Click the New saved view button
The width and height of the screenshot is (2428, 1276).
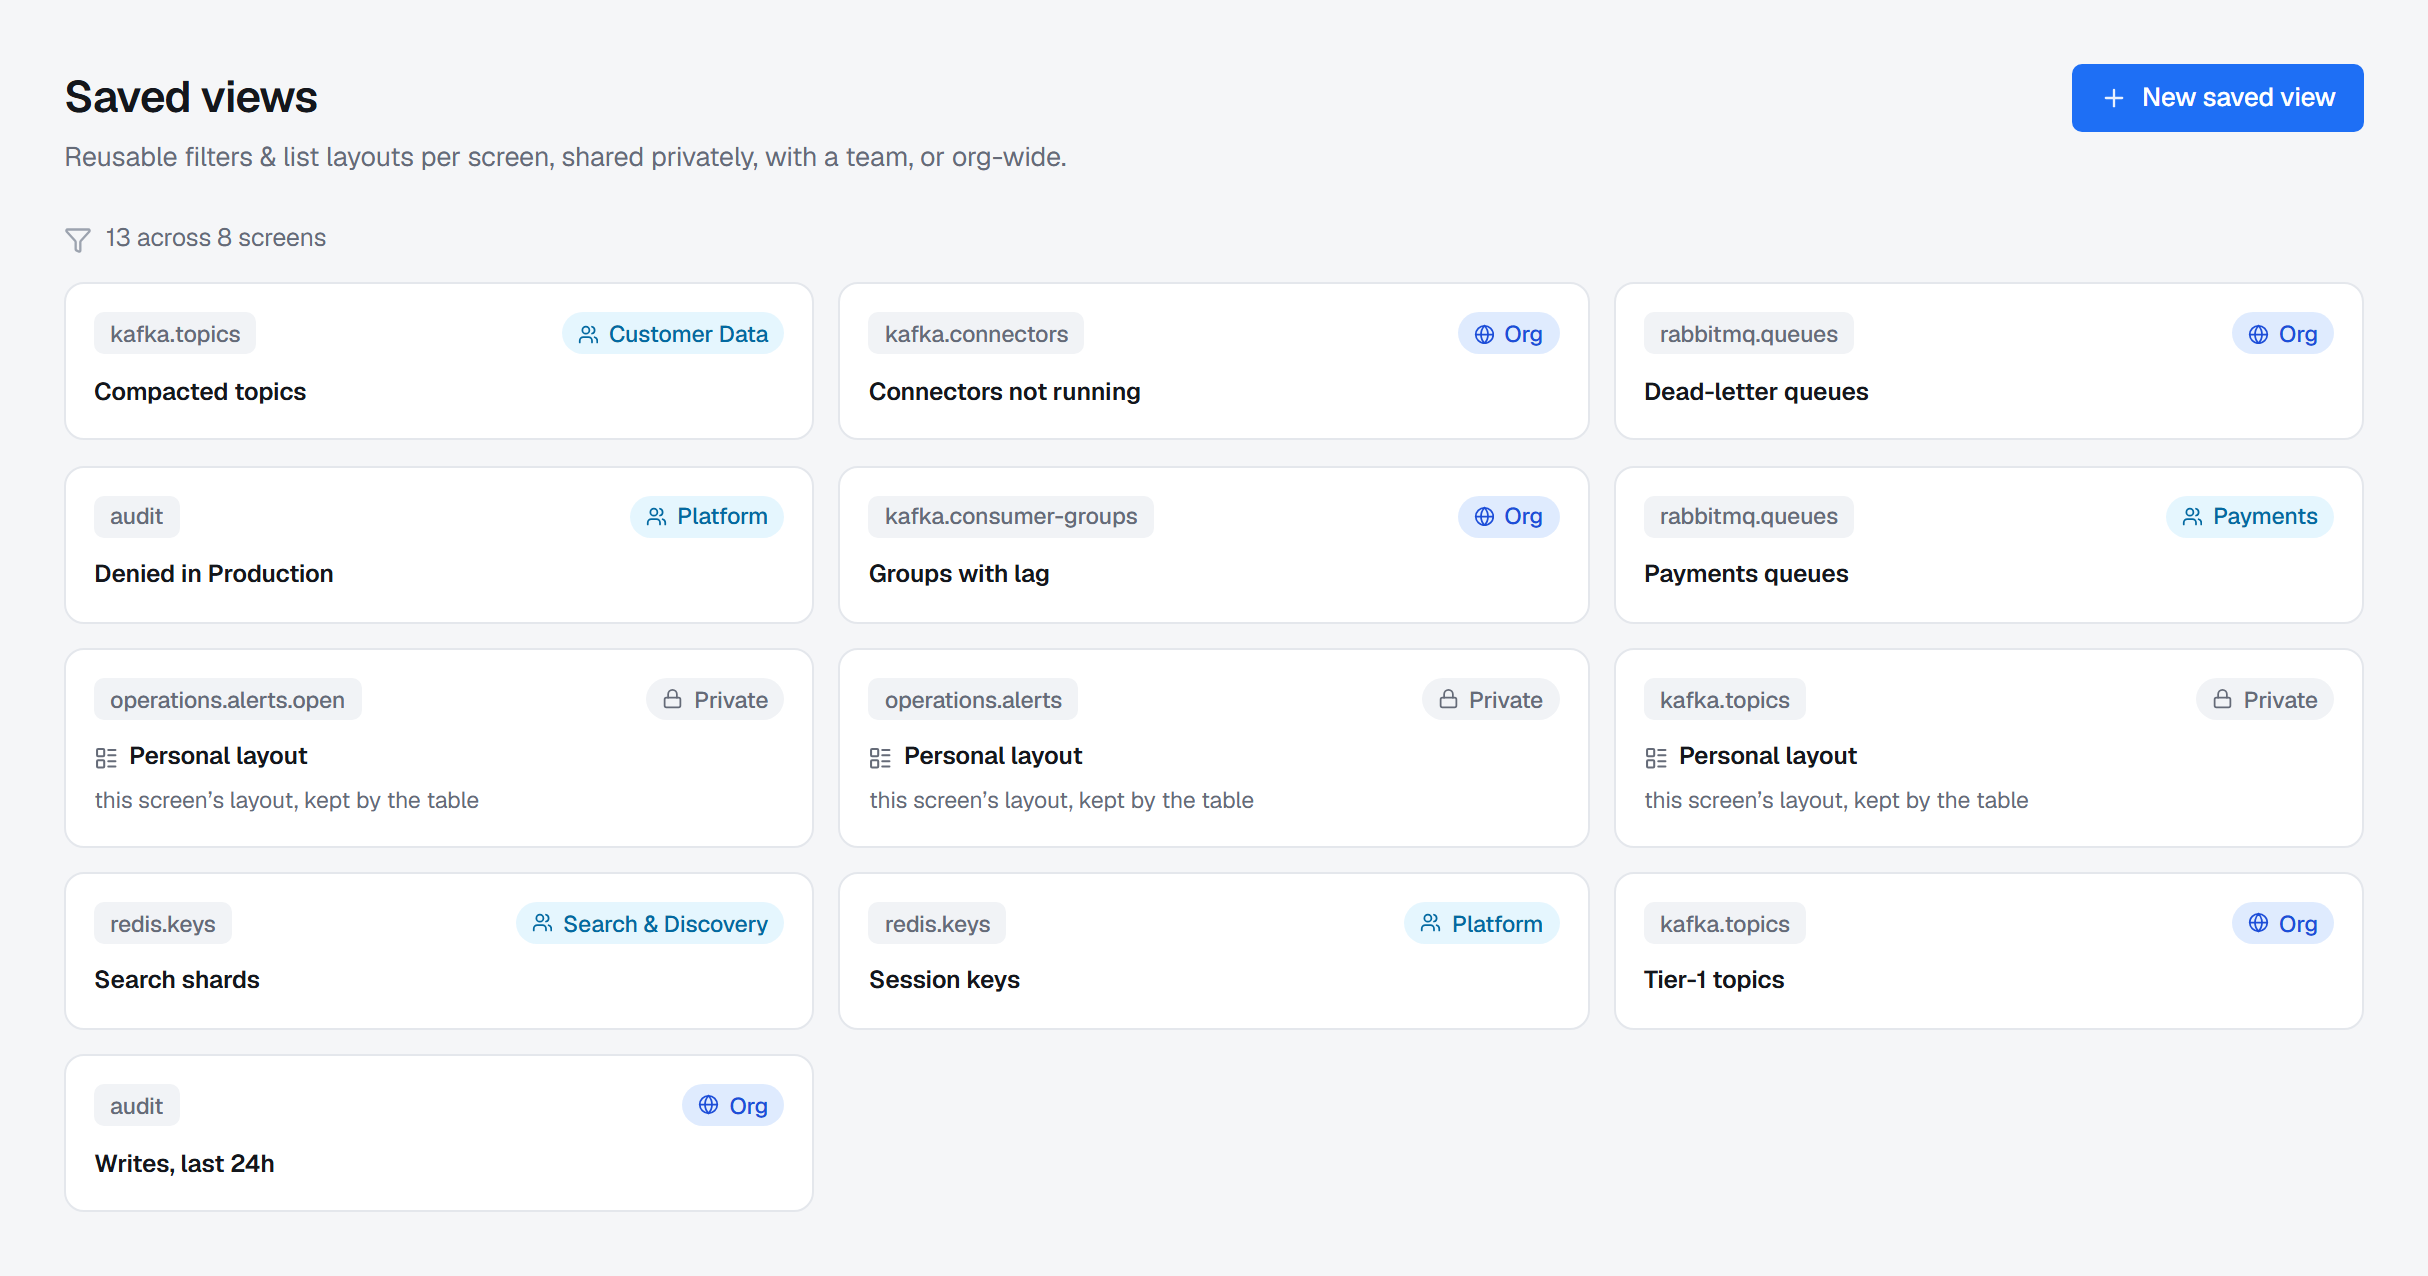2217,98
